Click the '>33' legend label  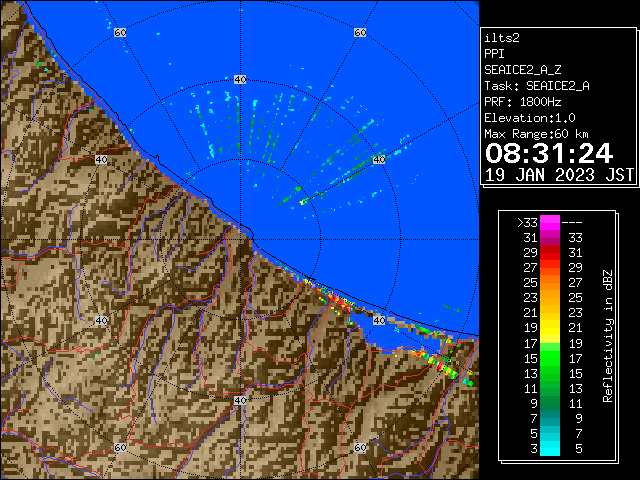527,223
